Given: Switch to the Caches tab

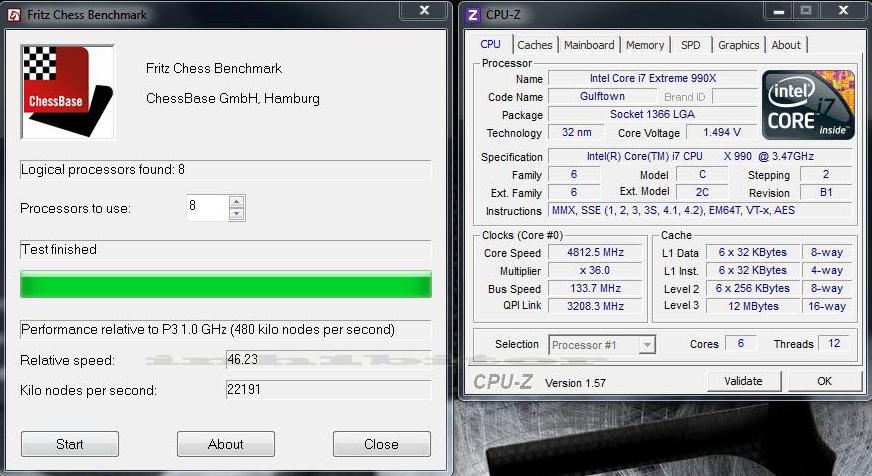Looking at the screenshot, I should (x=535, y=45).
